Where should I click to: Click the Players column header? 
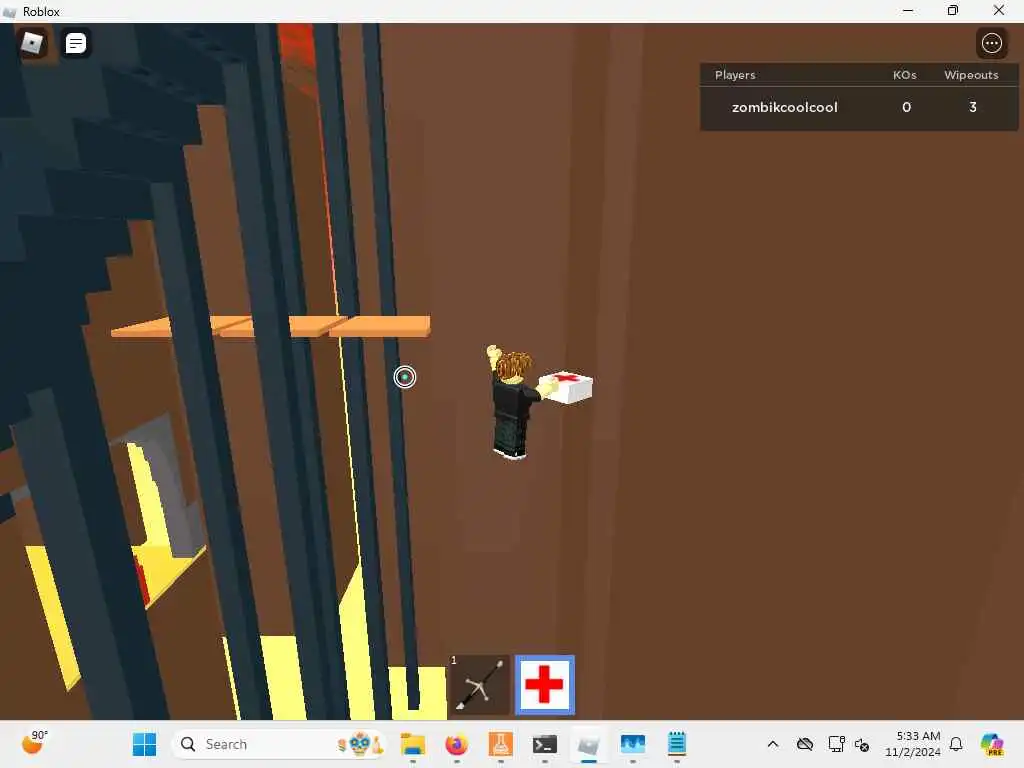(735, 74)
